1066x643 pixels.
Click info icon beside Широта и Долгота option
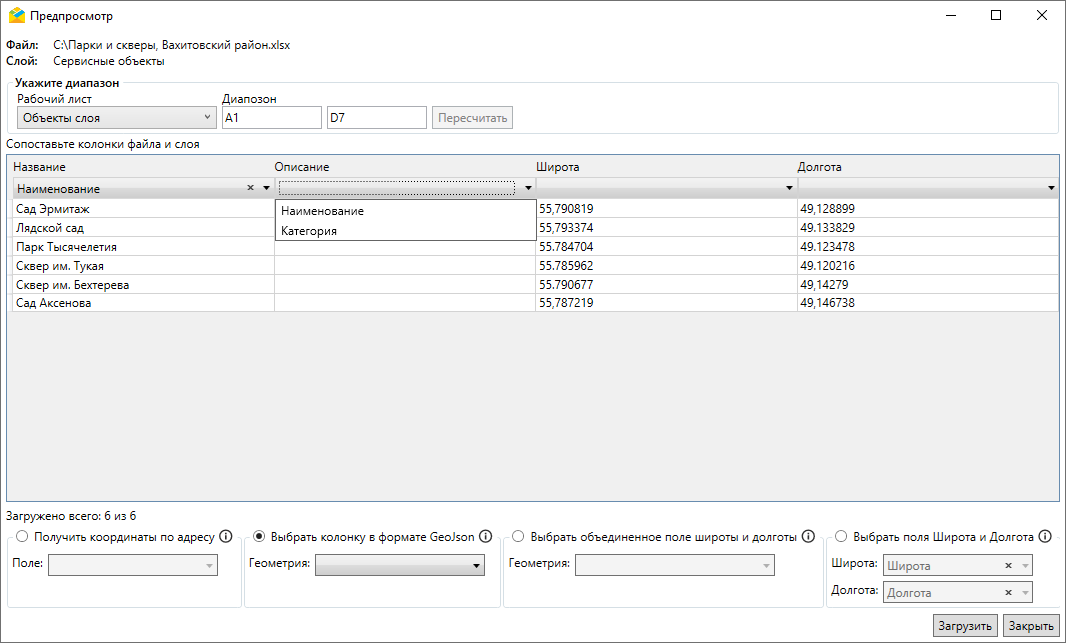[x=1045, y=537]
